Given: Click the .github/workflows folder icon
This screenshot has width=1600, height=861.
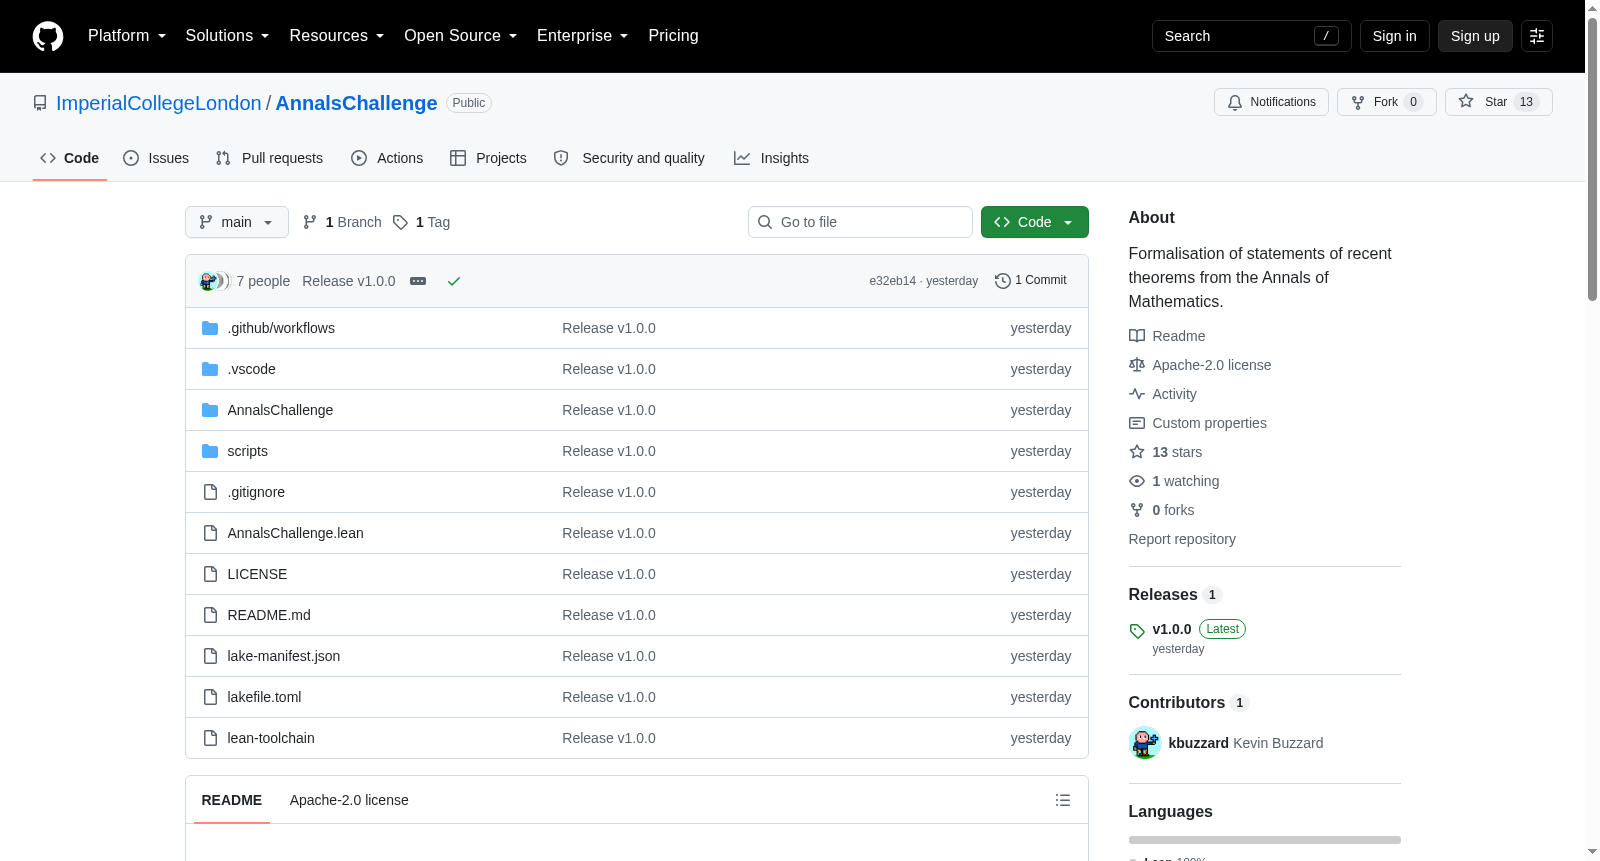Looking at the screenshot, I should tap(210, 328).
